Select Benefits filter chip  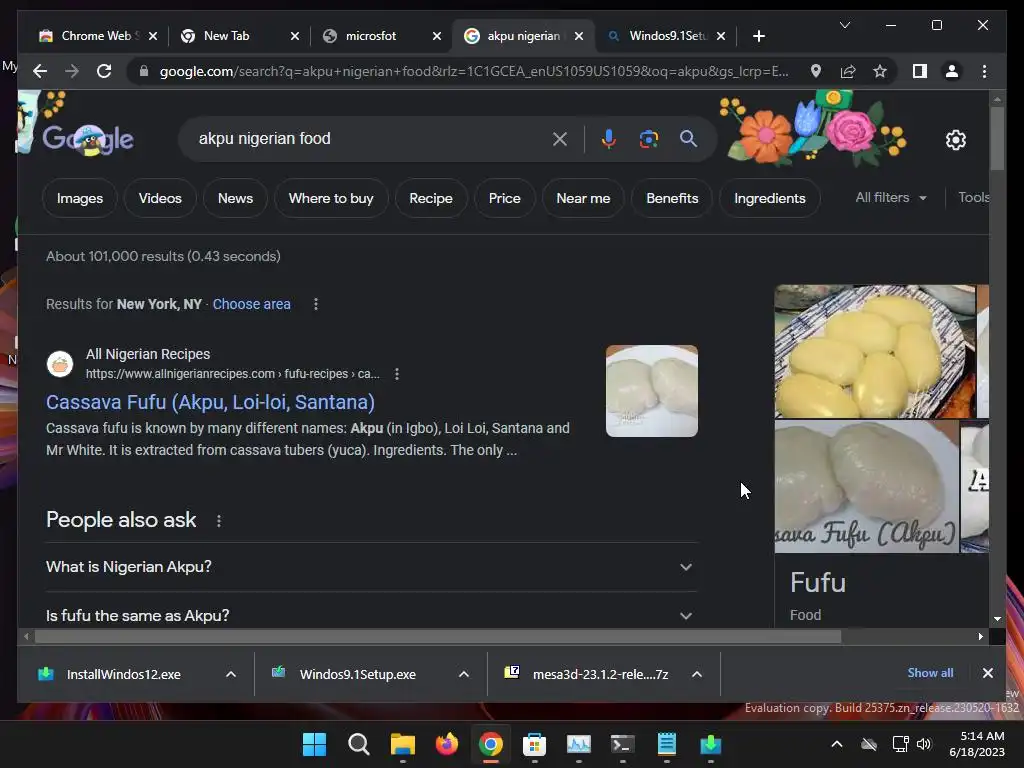[672, 199]
